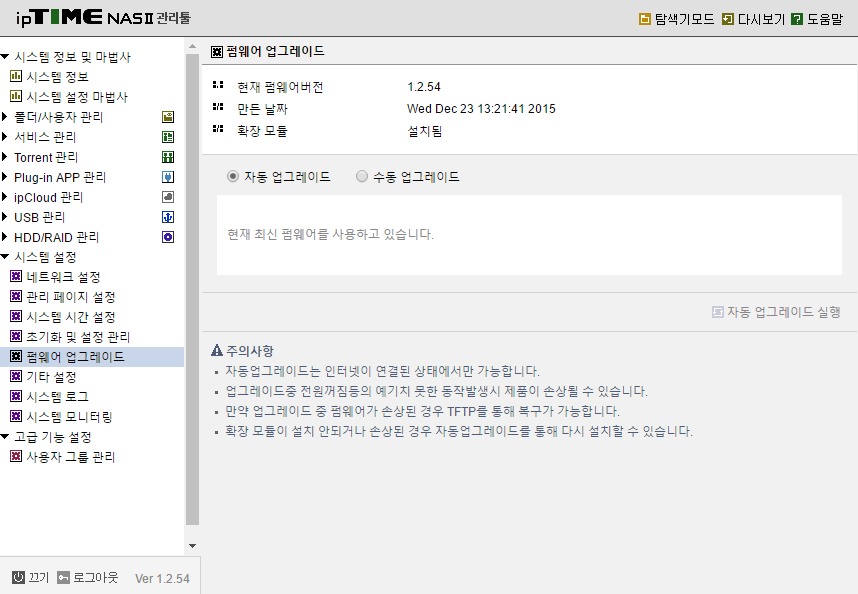
Task: Click the Plug-in APP 관리 plug icon
Action: (x=168, y=177)
